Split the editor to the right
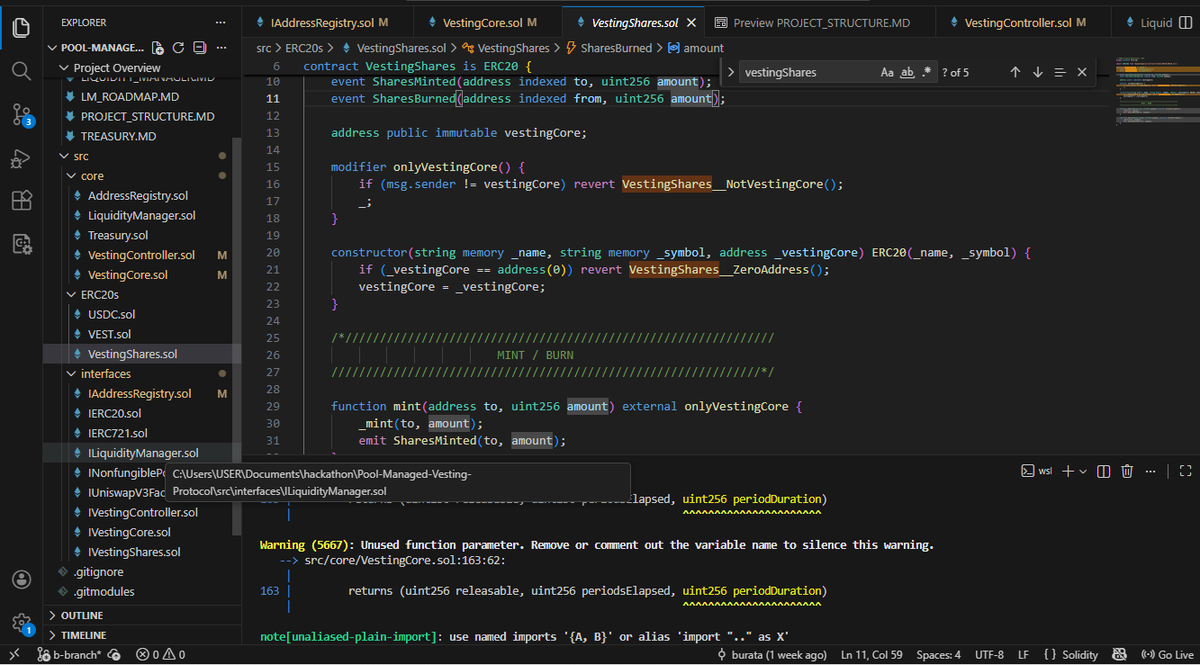The height and width of the screenshot is (665, 1200). click(x=1187, y=22)
